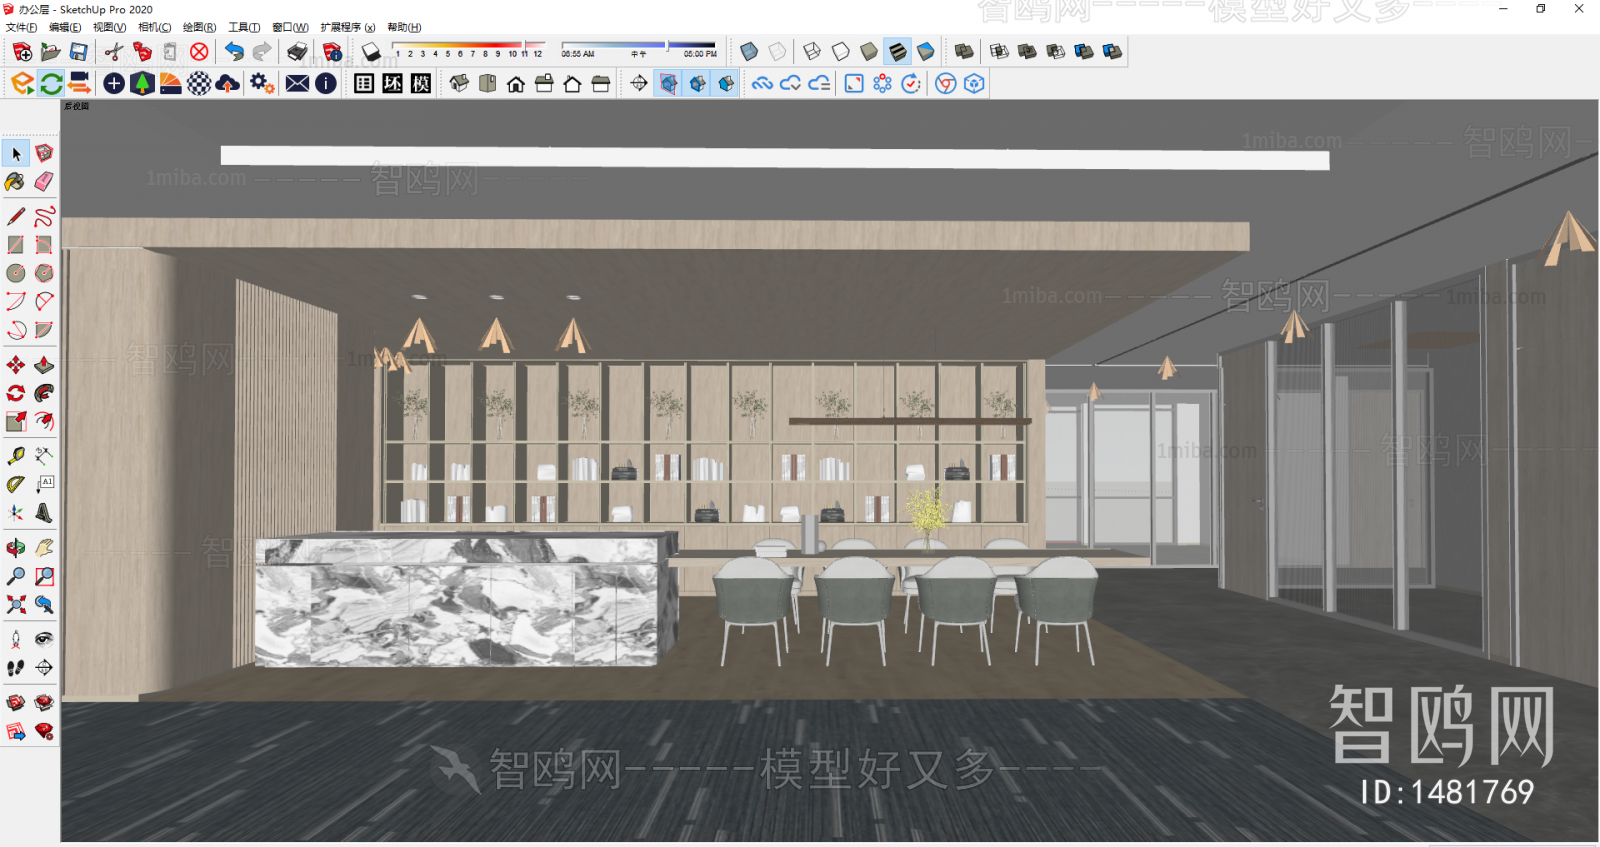
Task: Toggle Shadows display button
Action: (371, 52)
